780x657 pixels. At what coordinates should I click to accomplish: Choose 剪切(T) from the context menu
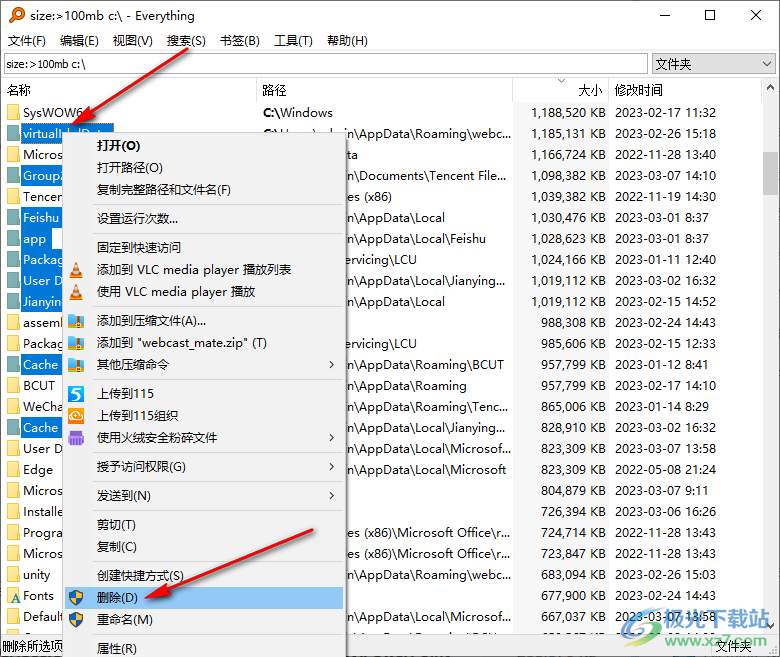click(x=204, y=525)
